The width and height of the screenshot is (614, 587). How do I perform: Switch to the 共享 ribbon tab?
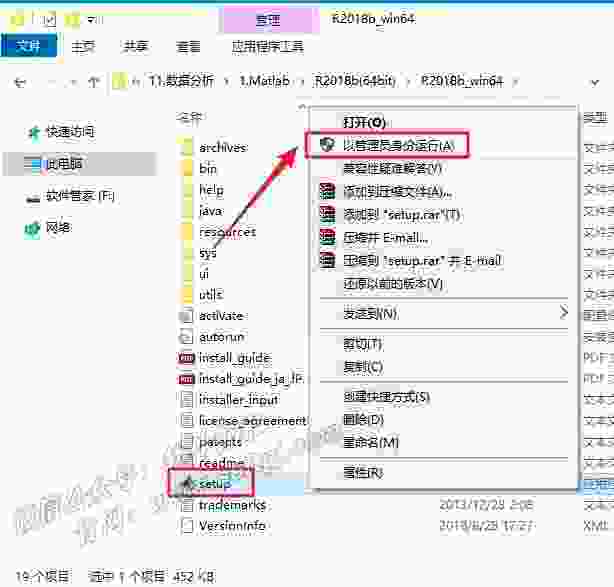(x=135, y=47)
